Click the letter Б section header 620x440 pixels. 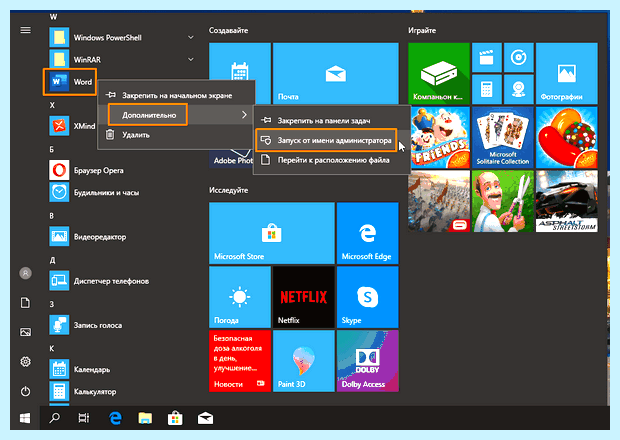(51, 149)
